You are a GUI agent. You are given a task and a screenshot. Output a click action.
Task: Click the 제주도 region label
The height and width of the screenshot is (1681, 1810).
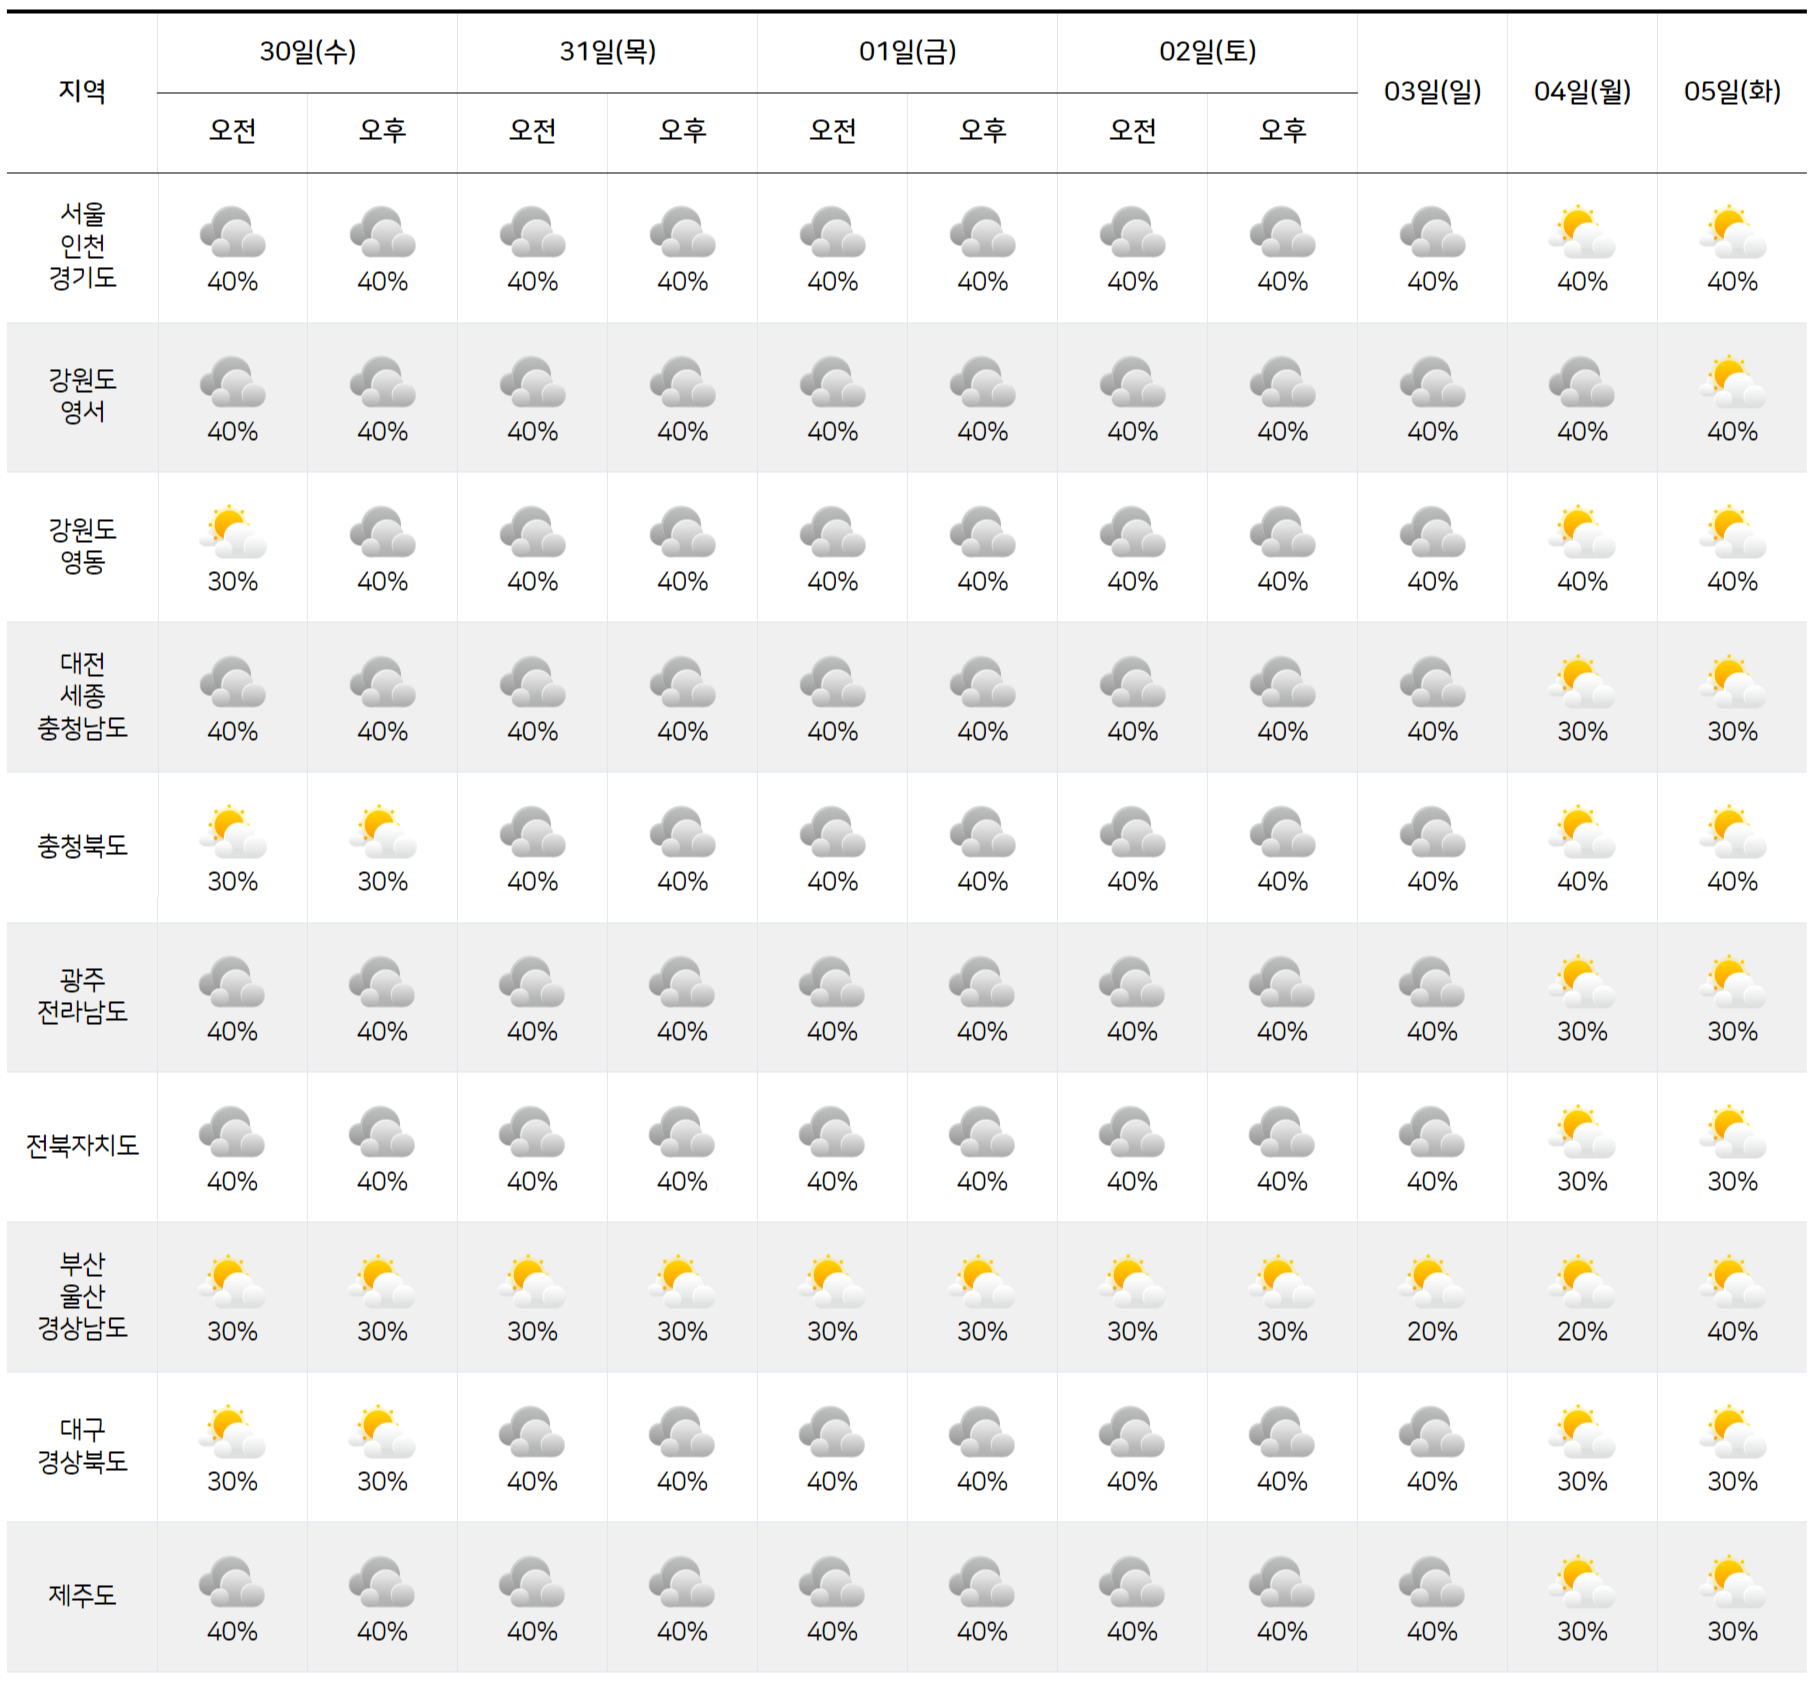[82, 1595]
